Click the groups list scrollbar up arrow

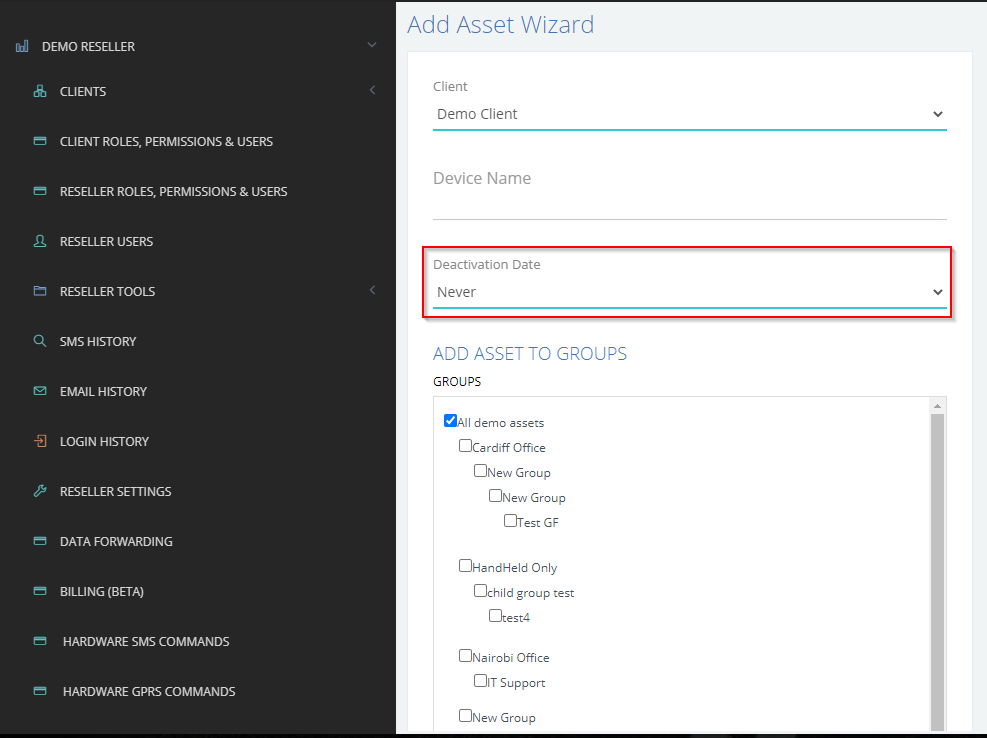937,406
